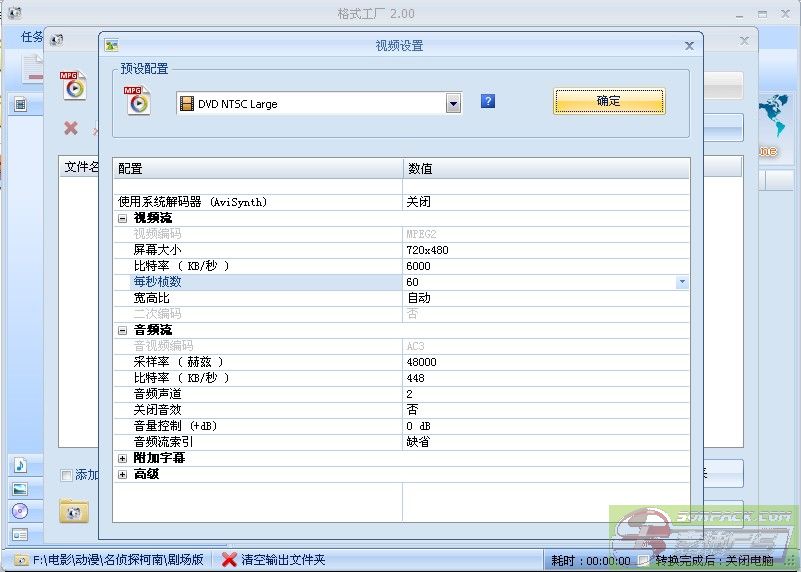Screen dimensions: 801x572
Task: Open the 每秒帧数 value dropdown arrow
Action: point(682,283)
